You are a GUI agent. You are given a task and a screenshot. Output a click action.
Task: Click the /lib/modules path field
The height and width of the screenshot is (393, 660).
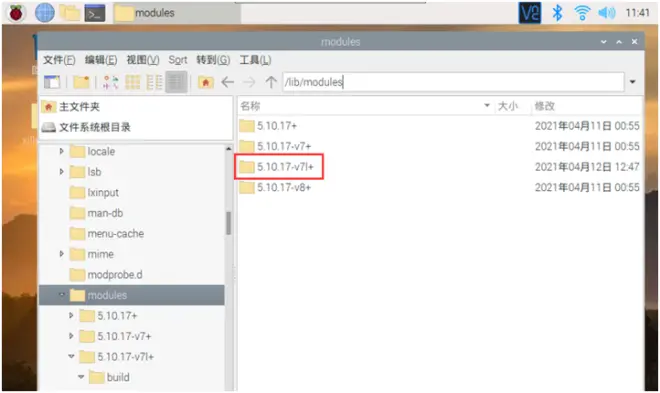(x=453, y=82)
